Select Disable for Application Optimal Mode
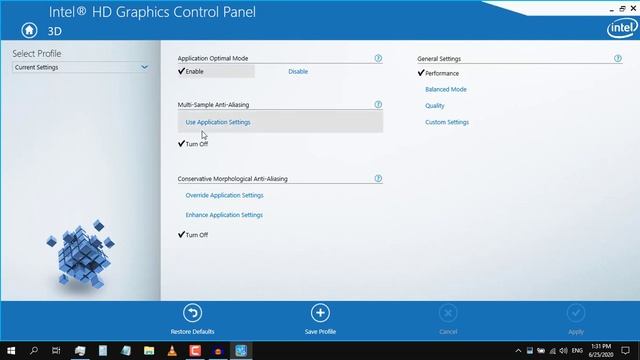Viewport: 640px width, 360px height. tap(298, 71)
